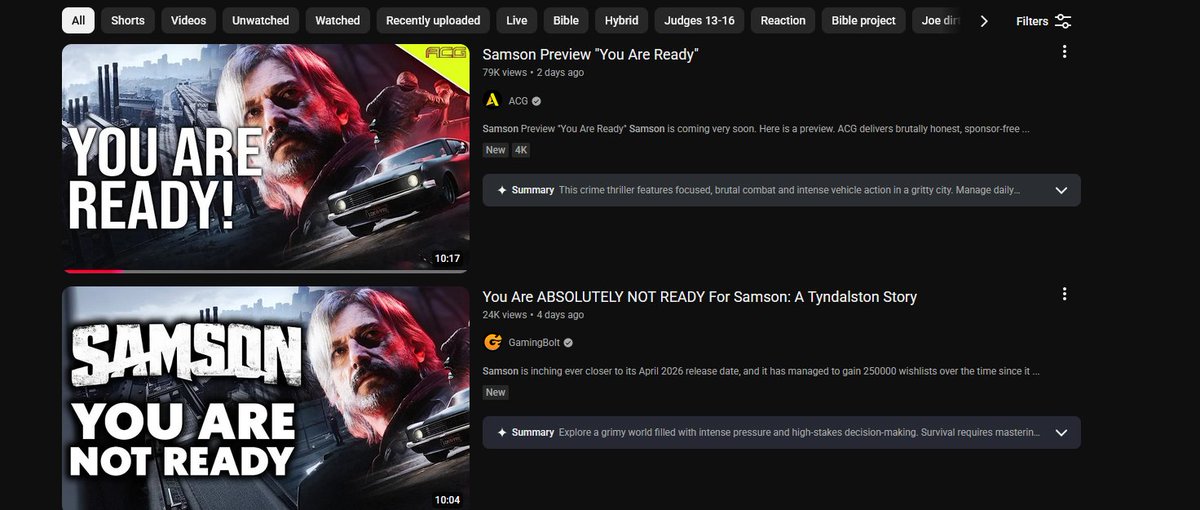Click the 24K views text
Screen dimensions: 1200x510
point(505,315)
